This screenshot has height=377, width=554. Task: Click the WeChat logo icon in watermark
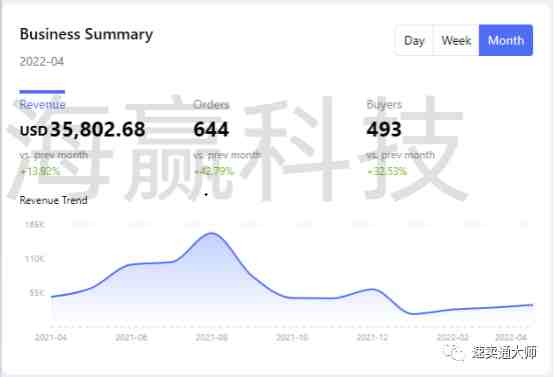[x=453, y=352]
